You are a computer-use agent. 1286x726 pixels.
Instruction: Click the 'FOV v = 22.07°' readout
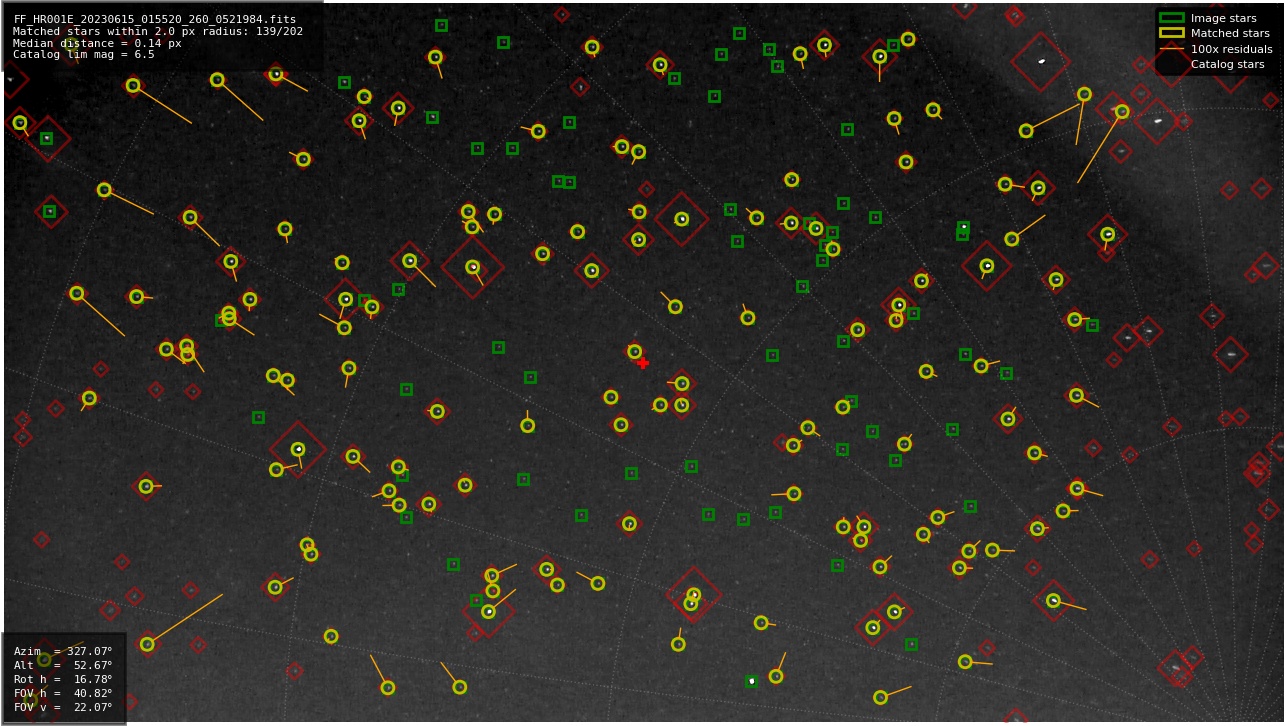63,707
